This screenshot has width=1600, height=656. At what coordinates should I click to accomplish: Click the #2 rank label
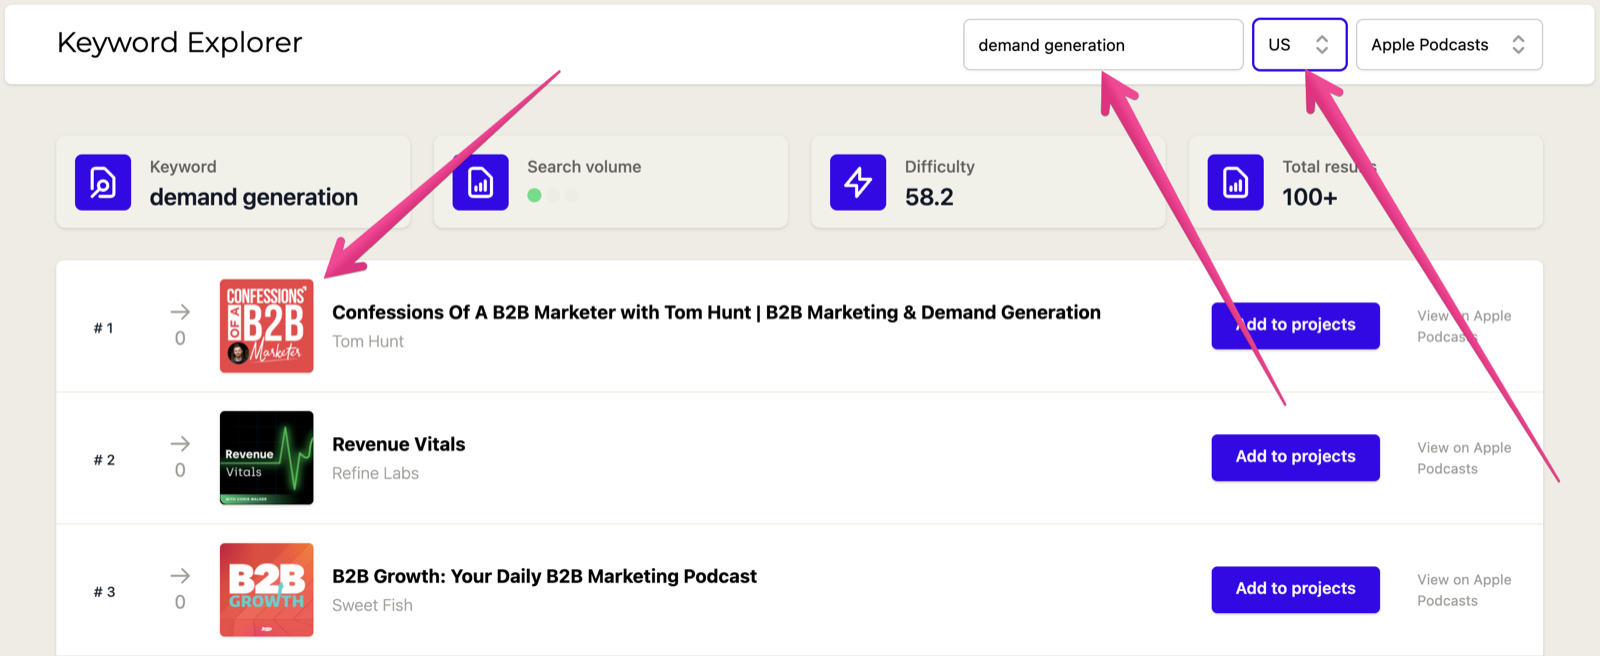point(104,460)
